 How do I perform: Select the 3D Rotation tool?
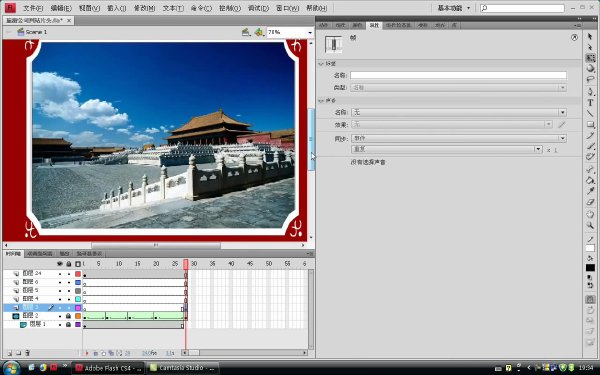click(x=590, y=68)
